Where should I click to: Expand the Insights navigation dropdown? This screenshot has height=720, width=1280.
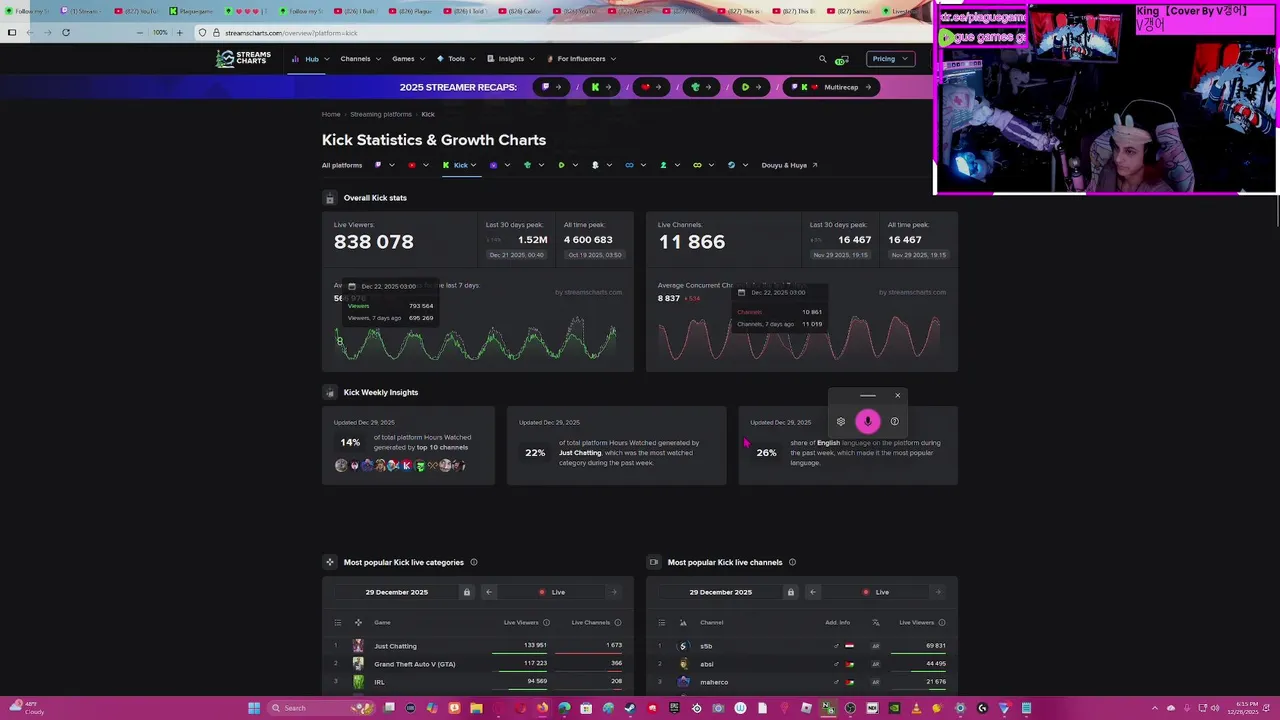[511, 59]
